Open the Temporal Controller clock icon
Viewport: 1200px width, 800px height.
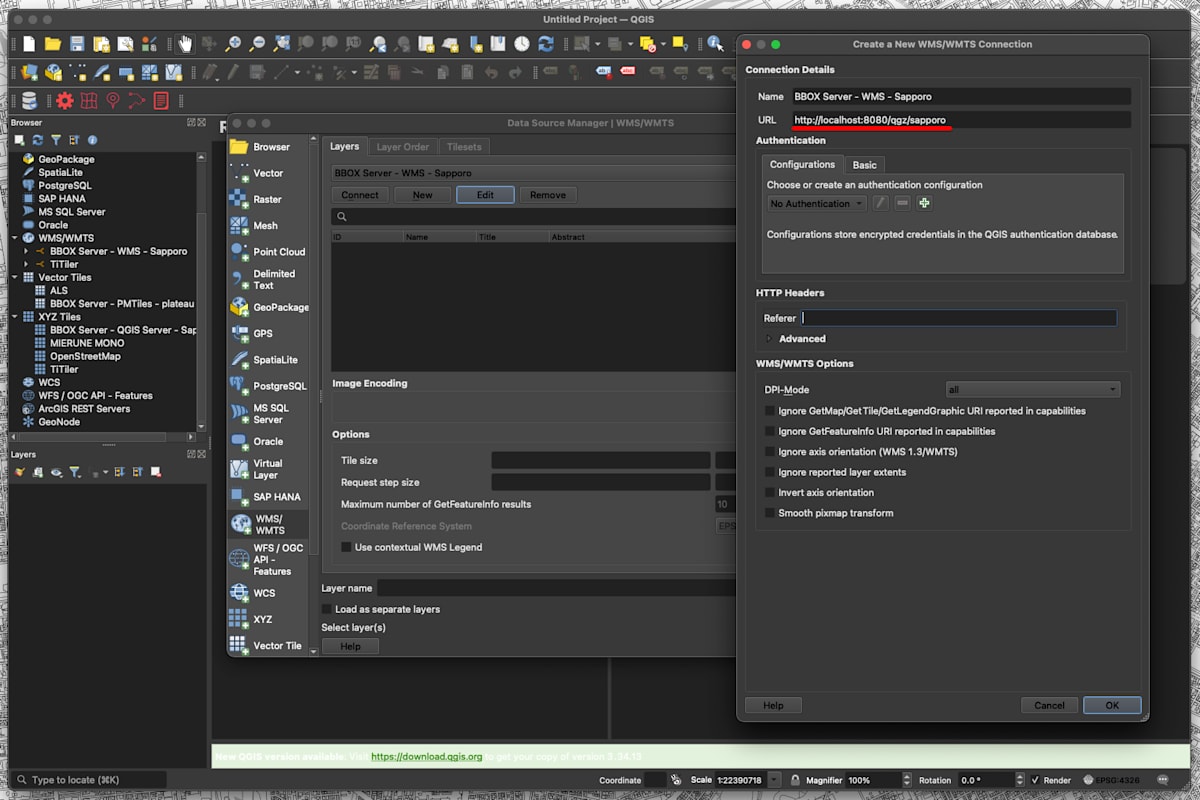point(521,44)
